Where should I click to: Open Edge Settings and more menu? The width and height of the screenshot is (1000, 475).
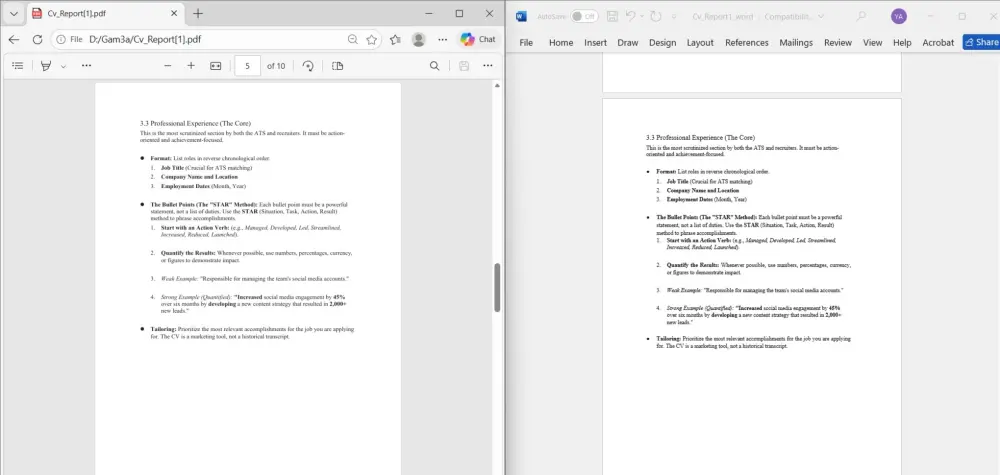(x=443, y=40)
